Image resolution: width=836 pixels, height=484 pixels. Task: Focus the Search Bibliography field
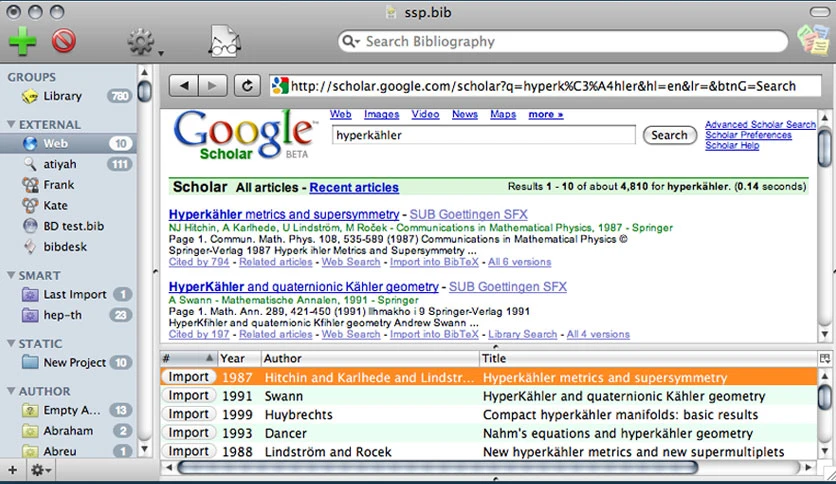click(562, 42)
